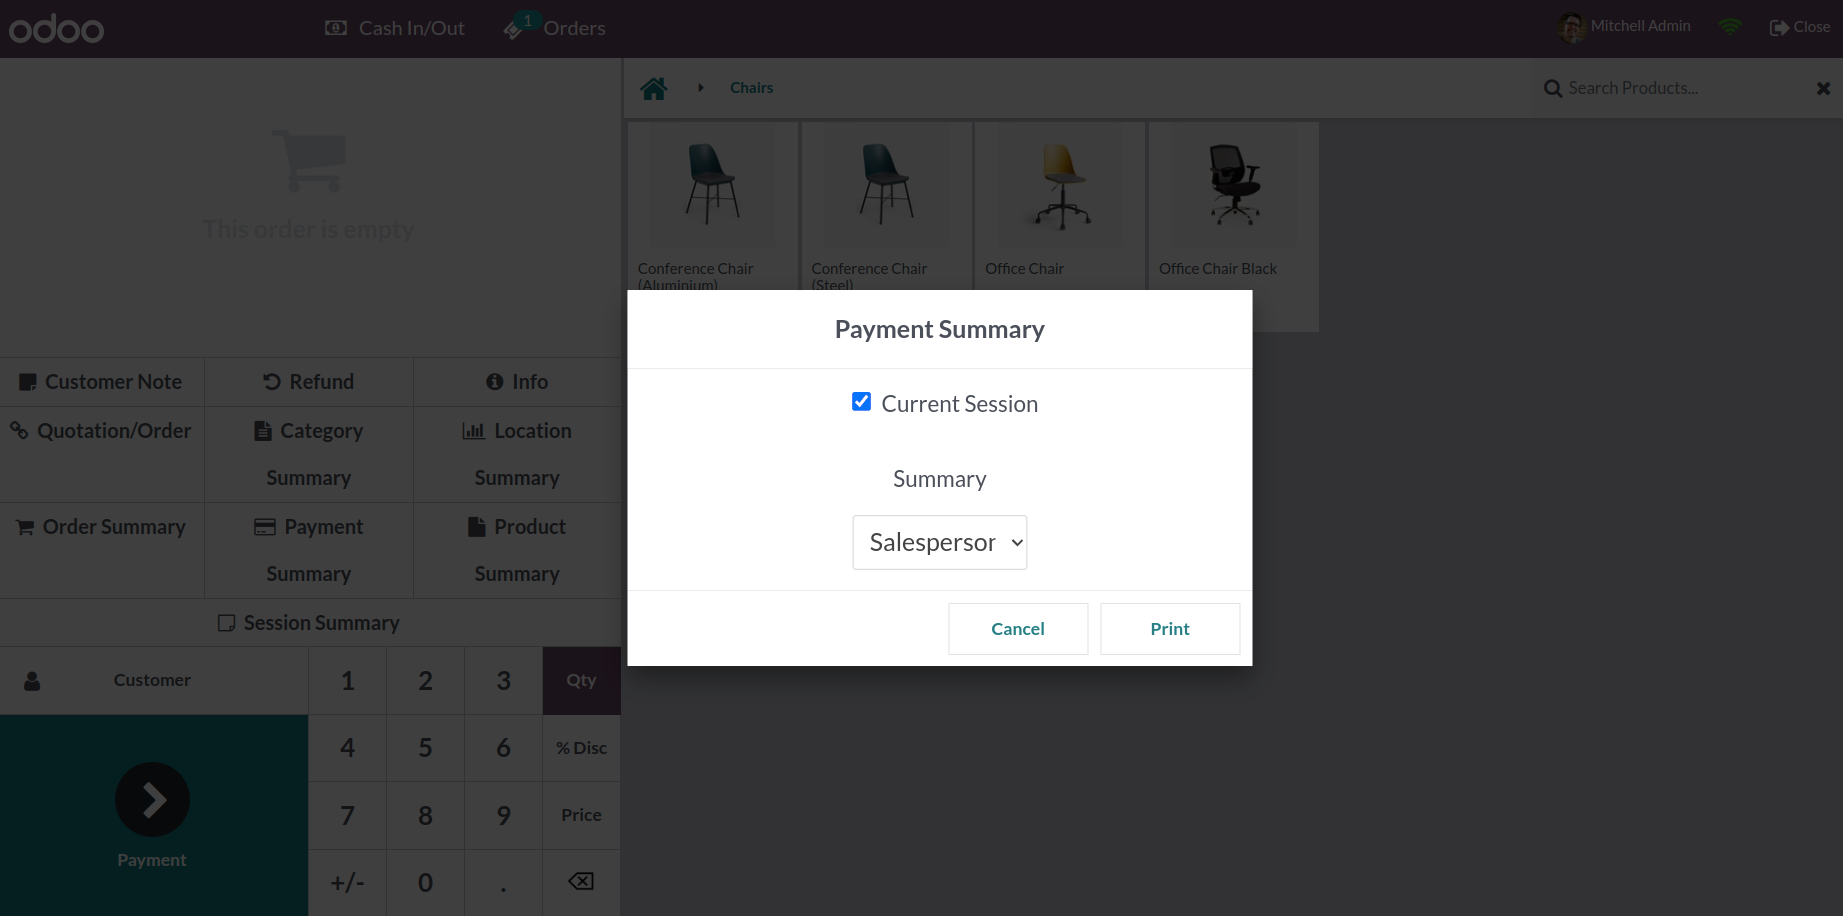Click the home icon in breadcrumb

654,89
